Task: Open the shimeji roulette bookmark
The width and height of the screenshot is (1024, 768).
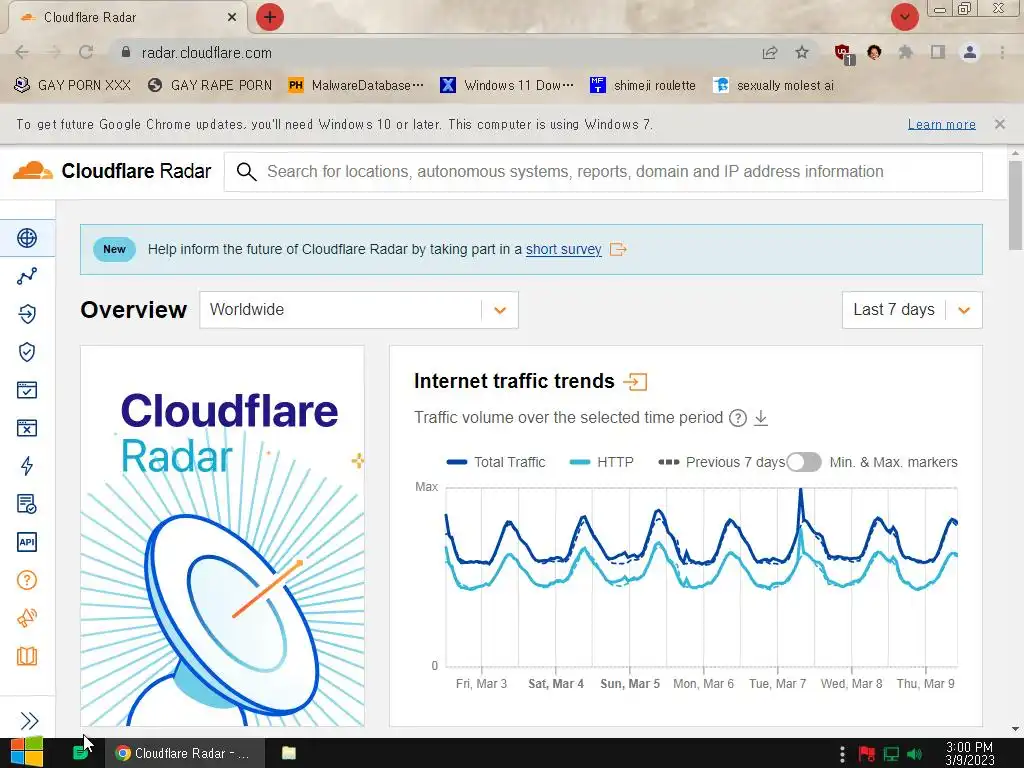Action: 643,86
